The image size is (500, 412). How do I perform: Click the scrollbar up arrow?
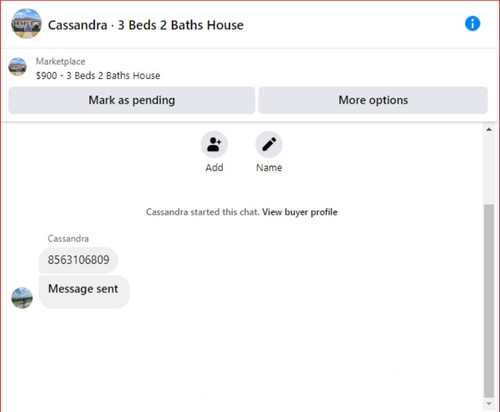click(x=489, y=129)
